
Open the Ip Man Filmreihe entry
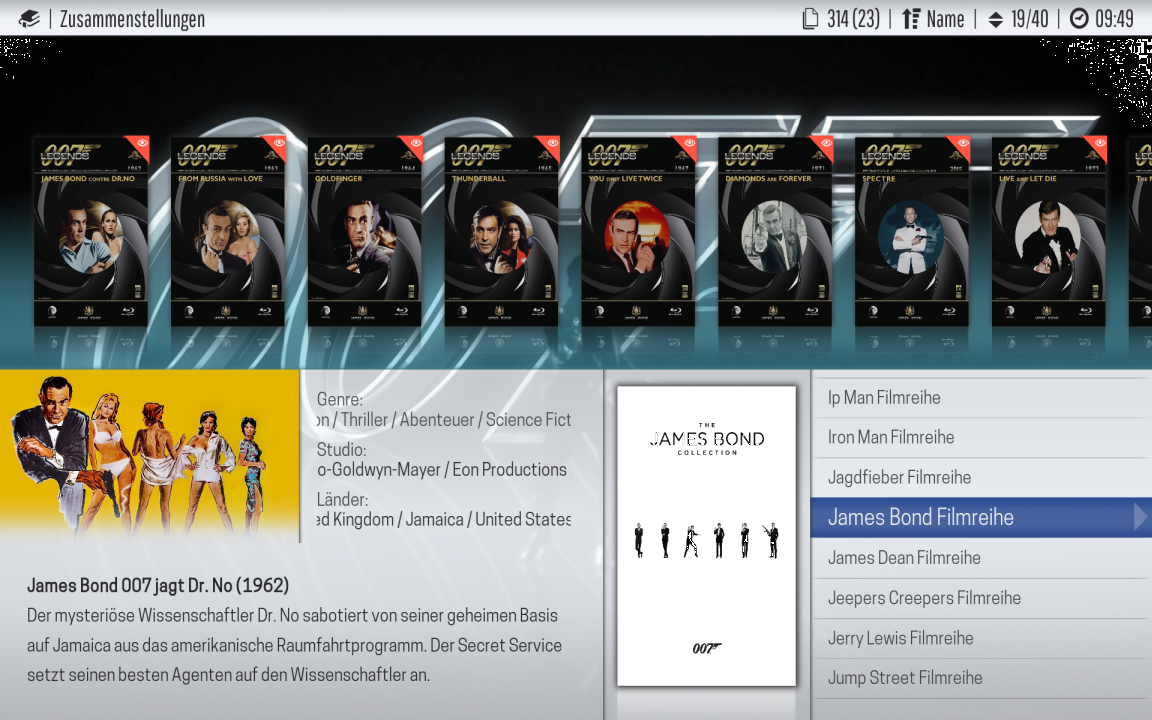(x=981, y=397)
